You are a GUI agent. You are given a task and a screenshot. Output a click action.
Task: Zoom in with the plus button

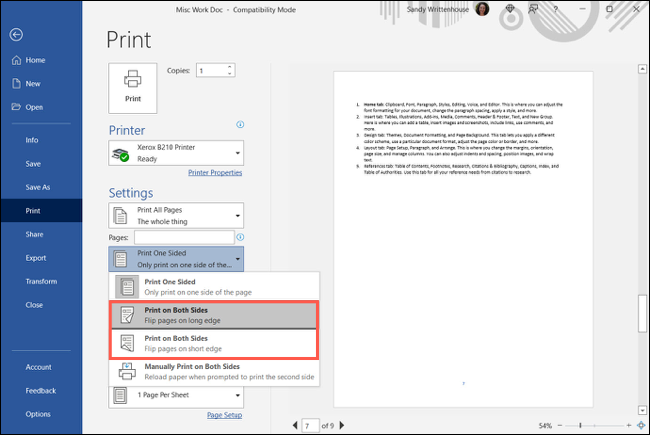(x=629, y=425)
